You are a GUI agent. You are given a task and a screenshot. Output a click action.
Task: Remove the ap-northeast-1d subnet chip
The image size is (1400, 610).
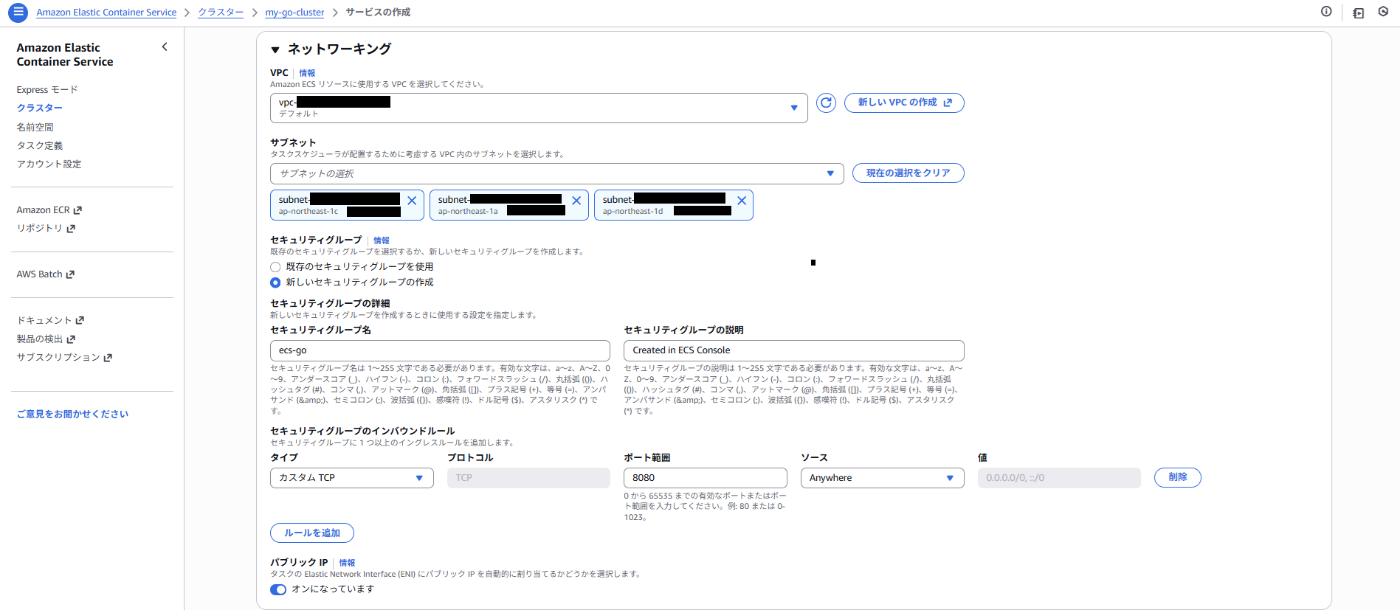pos(741,200)
